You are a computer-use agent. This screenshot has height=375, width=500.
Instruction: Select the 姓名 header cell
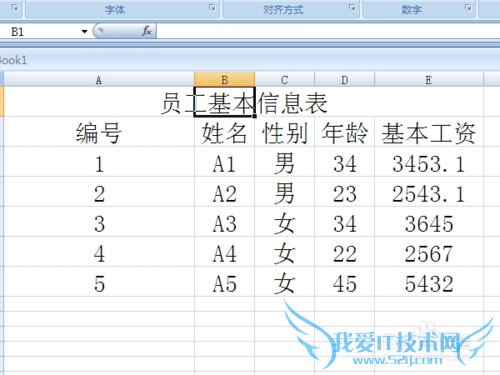(225, 132)
